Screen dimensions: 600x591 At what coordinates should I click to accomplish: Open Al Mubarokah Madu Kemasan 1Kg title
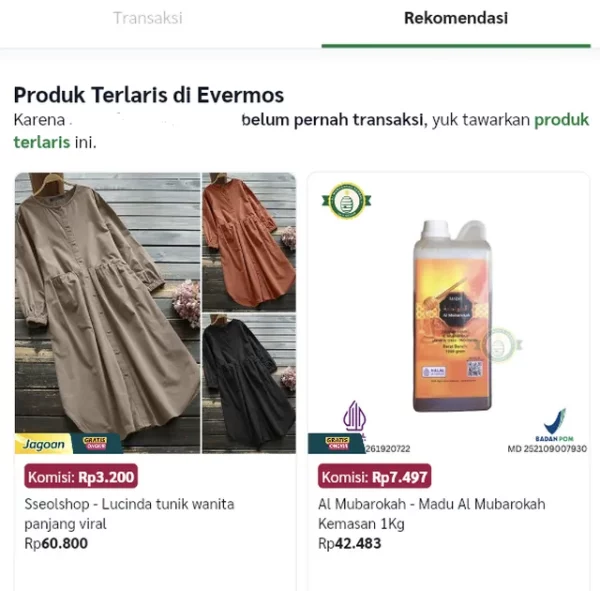[432, 514]
